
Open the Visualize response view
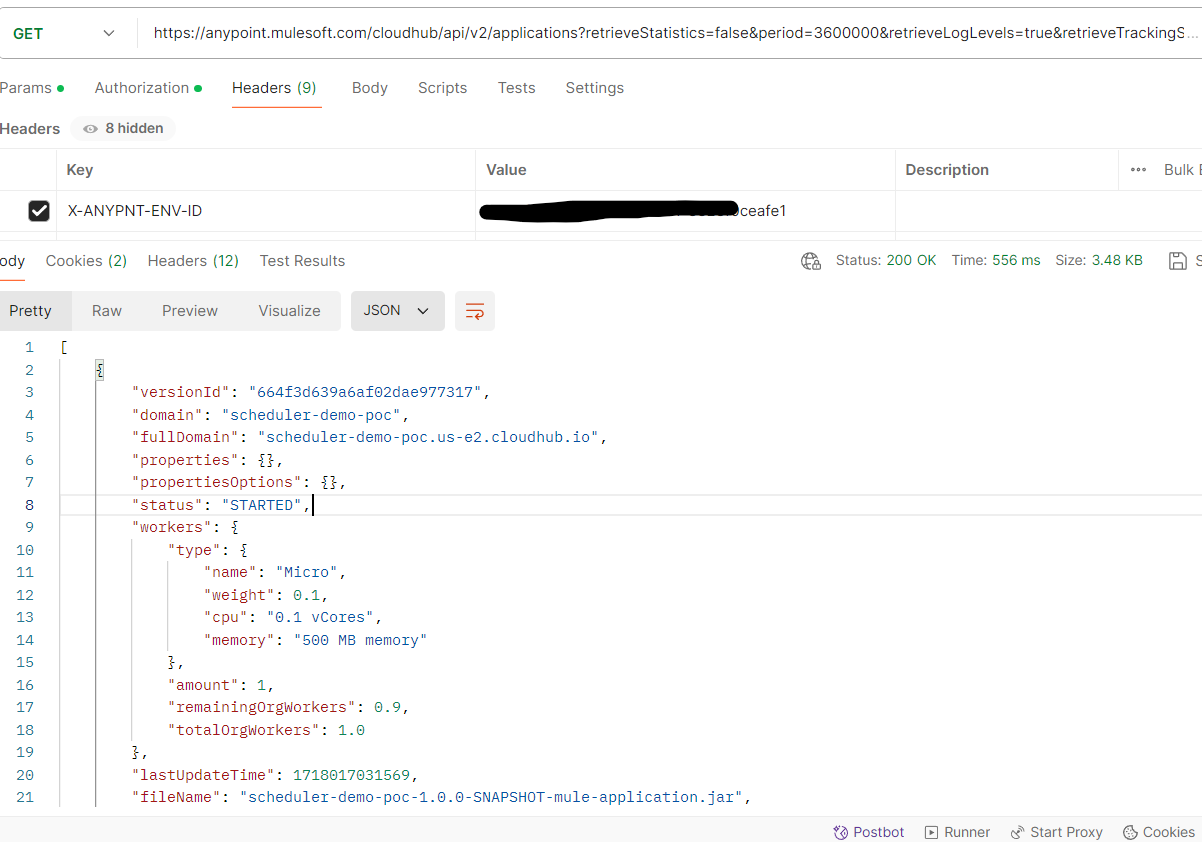(x=289, y=311)
